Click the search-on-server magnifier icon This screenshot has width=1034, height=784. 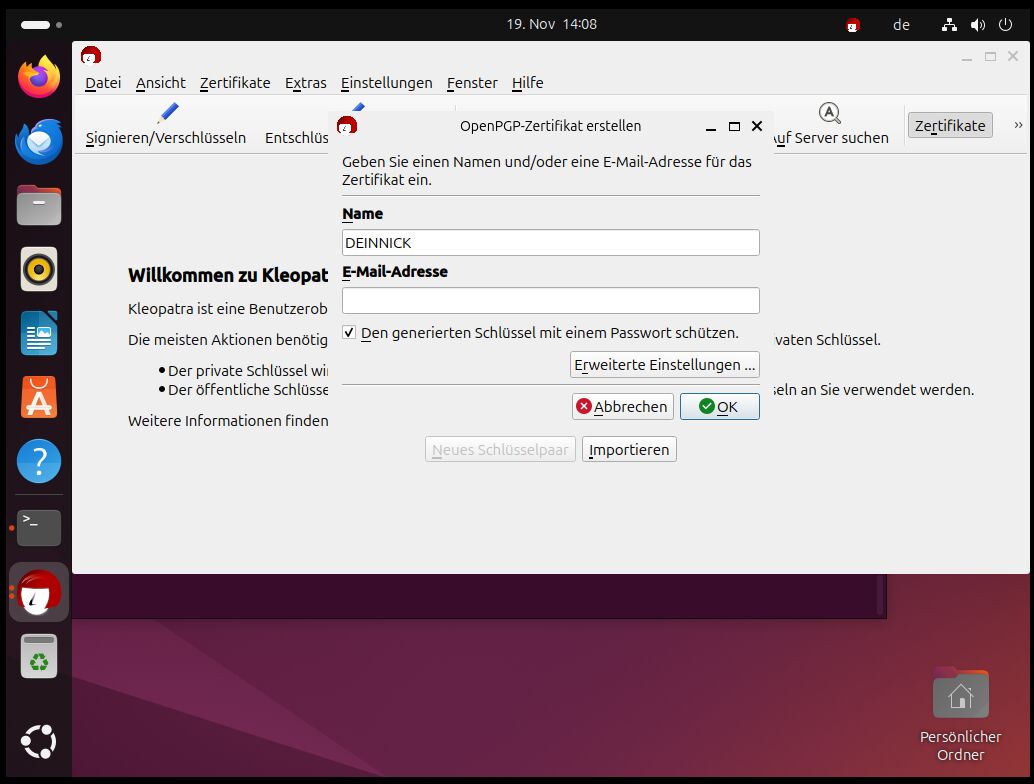tap(829, 113)
